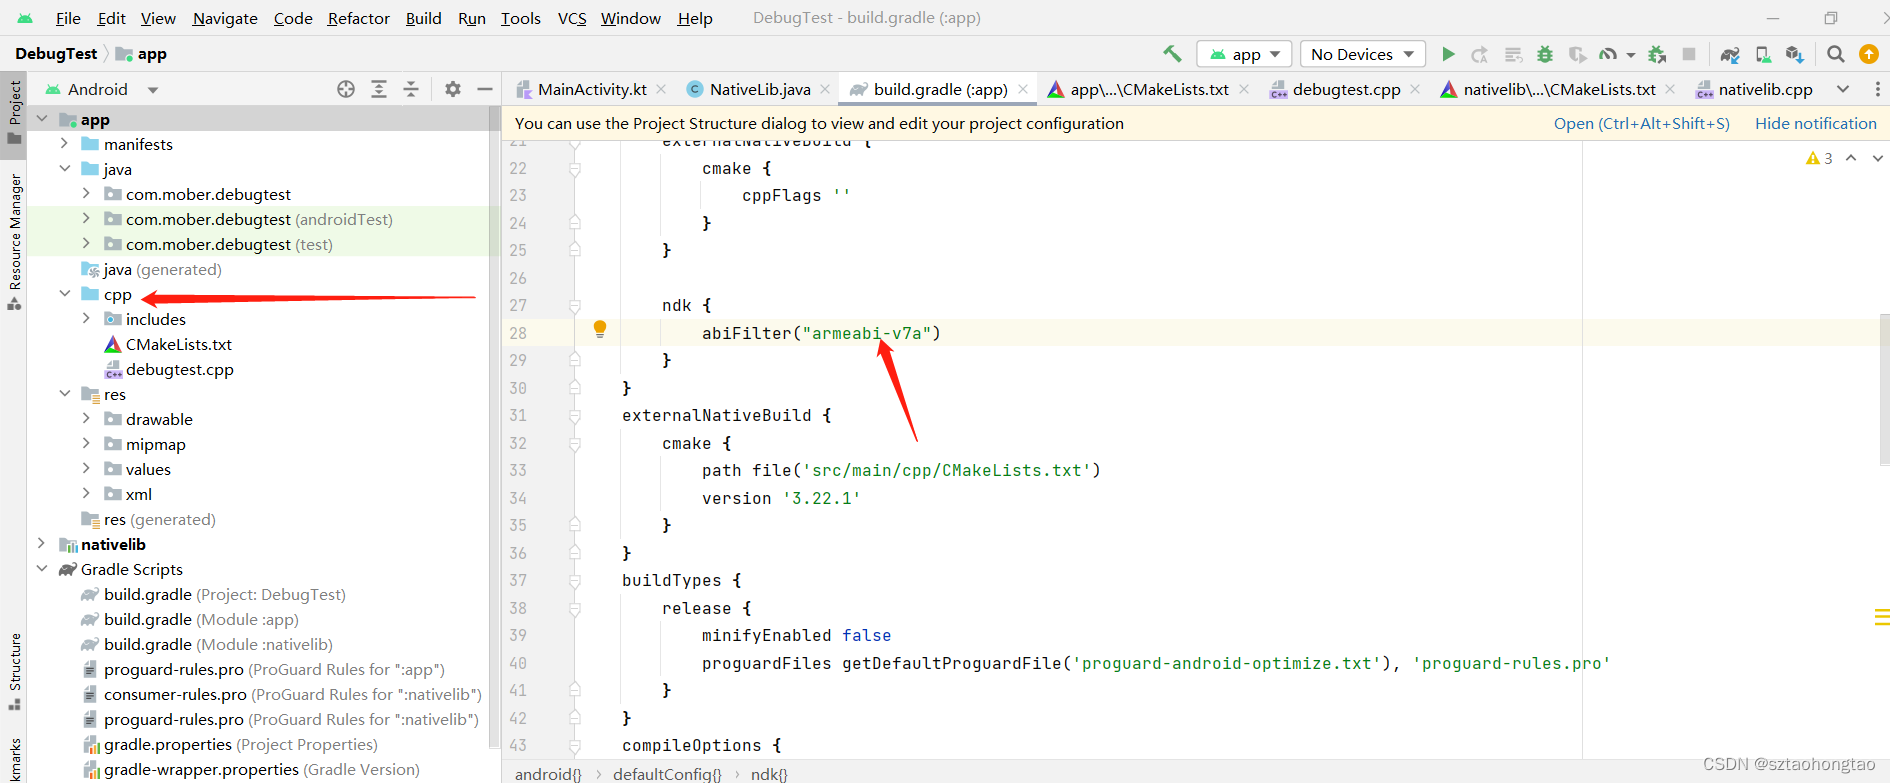Go to previous highlighted error arrow
The width and height of the screenshot is (1890, 783).
[1851, 158]
